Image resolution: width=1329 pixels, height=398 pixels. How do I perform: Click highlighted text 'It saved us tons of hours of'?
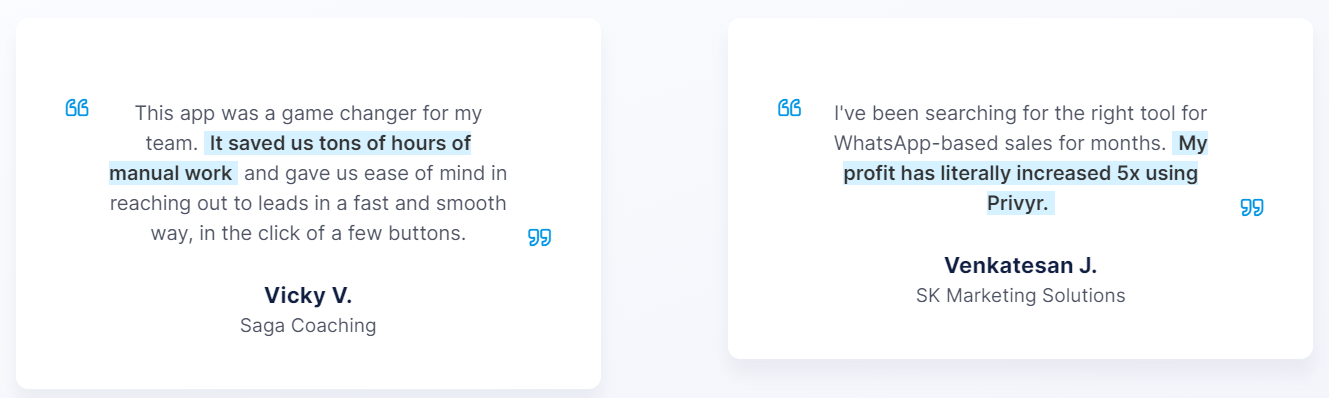click(339, 143)
